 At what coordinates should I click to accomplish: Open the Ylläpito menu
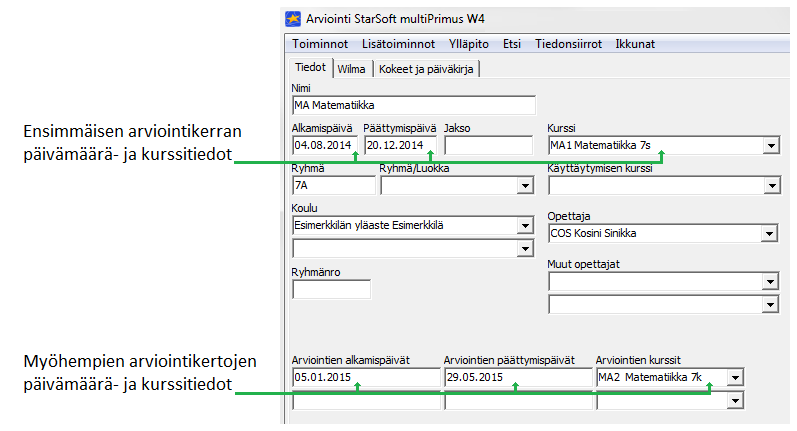[x=469, y=44]
